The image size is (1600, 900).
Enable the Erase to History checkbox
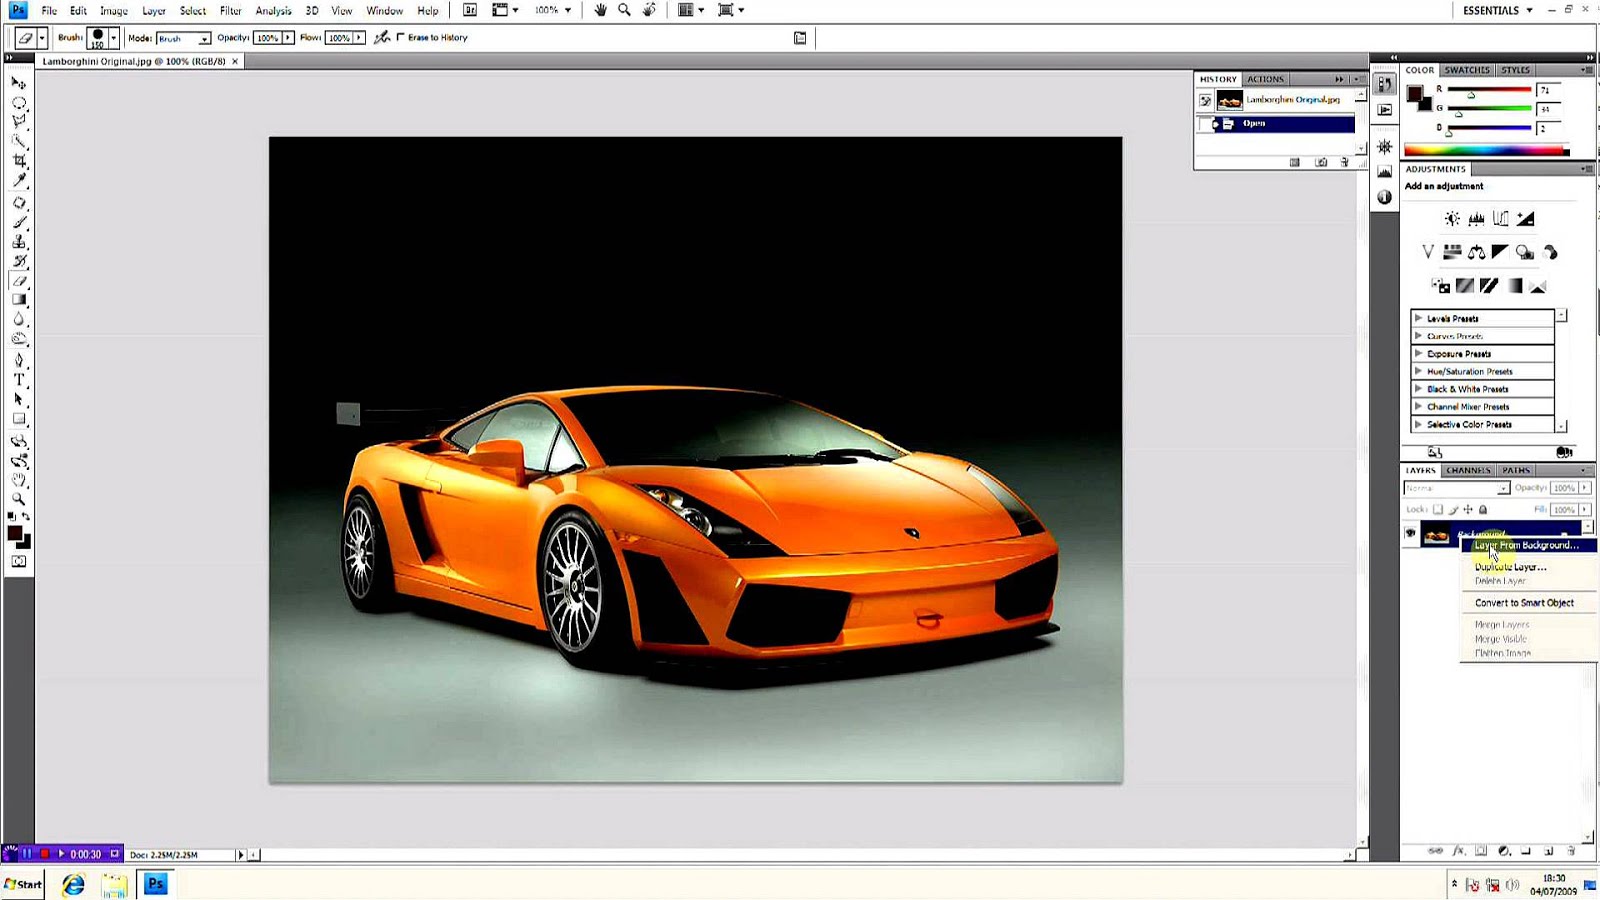click(x=401, y=38)
